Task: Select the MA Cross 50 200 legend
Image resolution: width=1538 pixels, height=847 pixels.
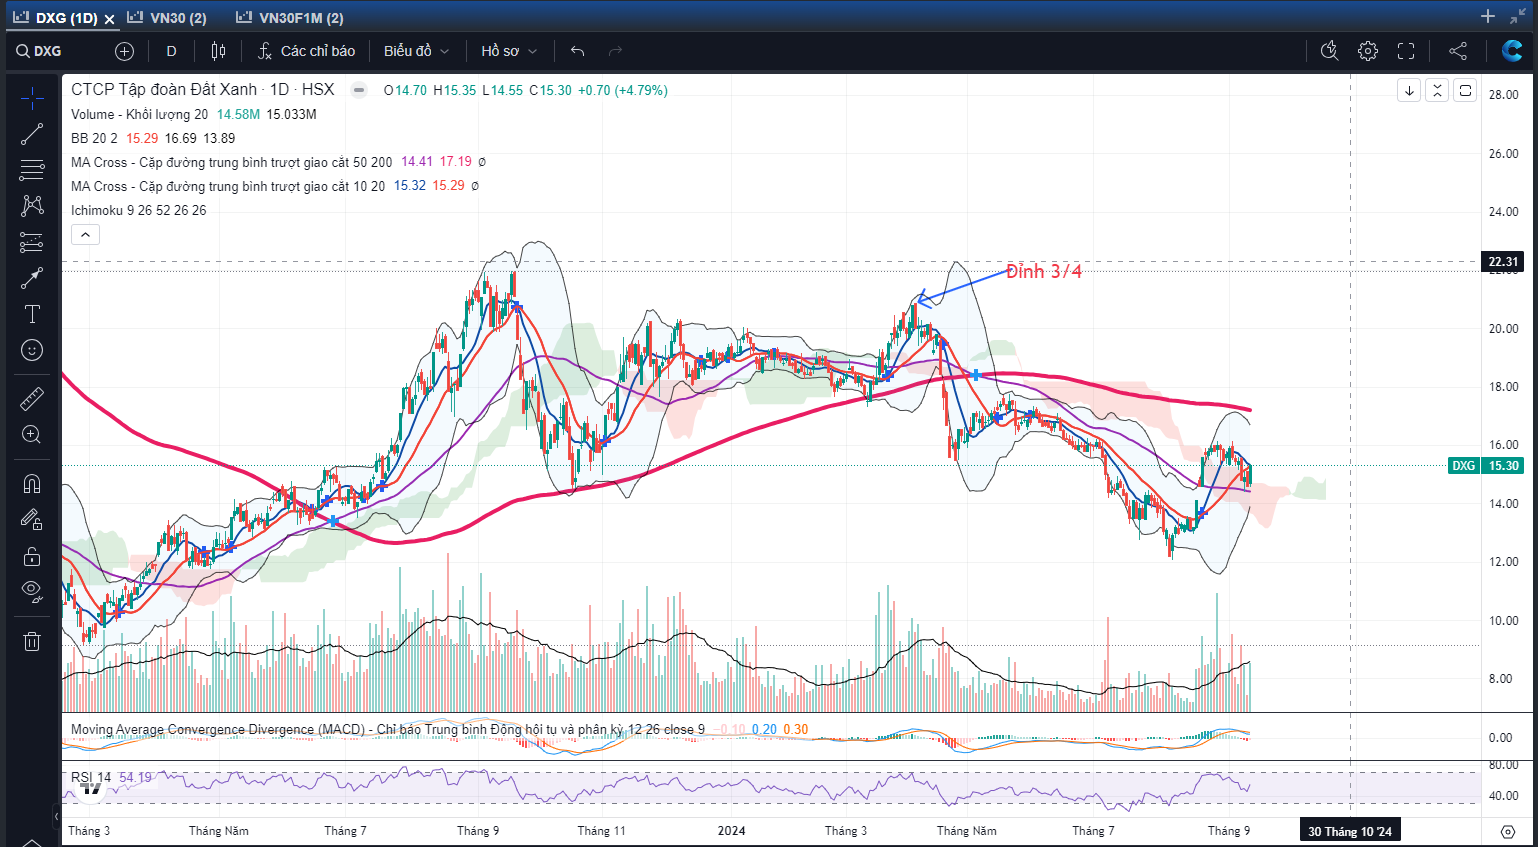Action: (x=231, y=162)
